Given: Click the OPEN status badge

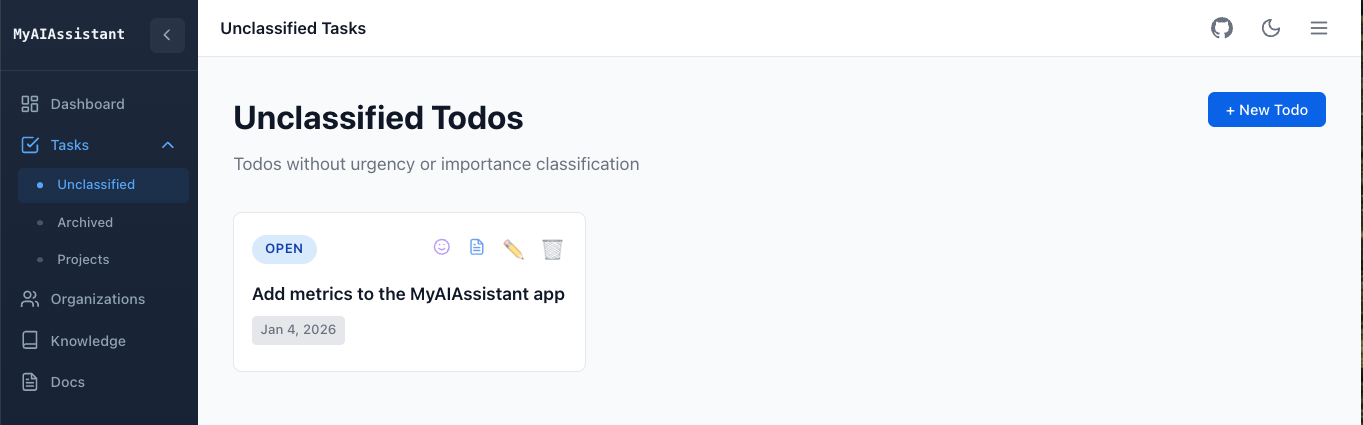Looking at the screenshot, I should [x=284, y=249].
